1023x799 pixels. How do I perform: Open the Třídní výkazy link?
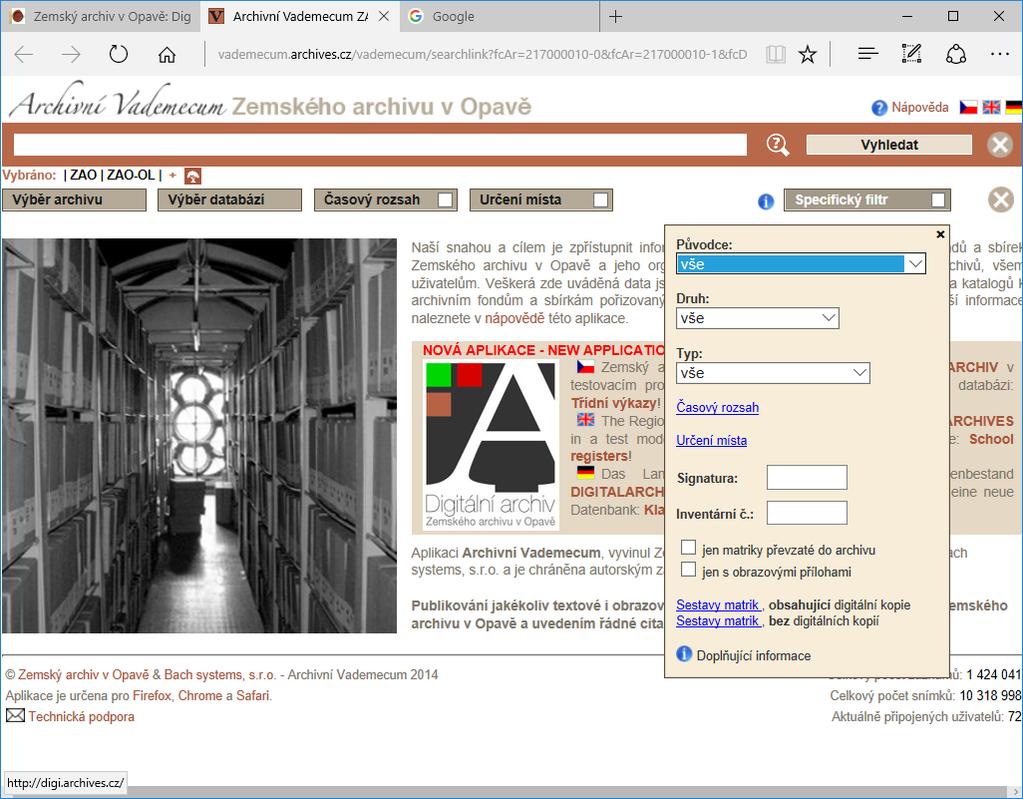pos(615,403)
